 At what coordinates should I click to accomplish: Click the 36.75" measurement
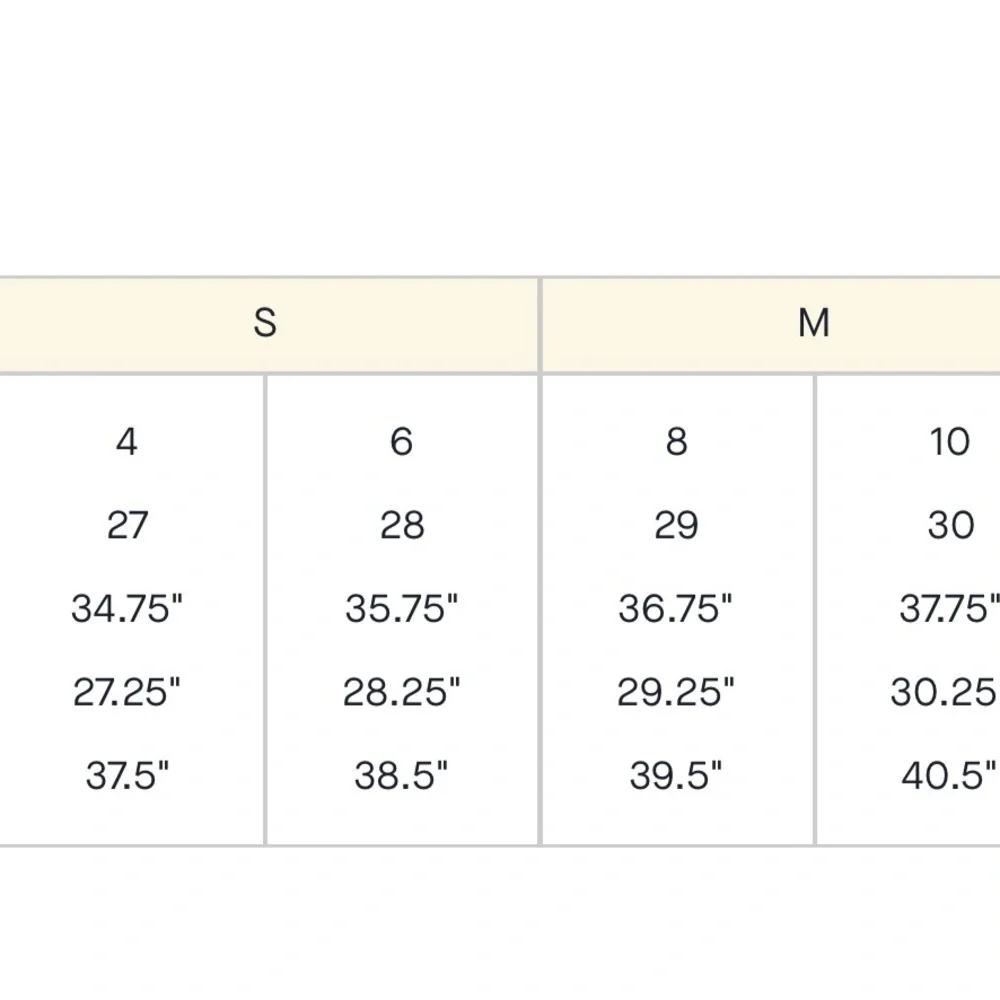676,608
